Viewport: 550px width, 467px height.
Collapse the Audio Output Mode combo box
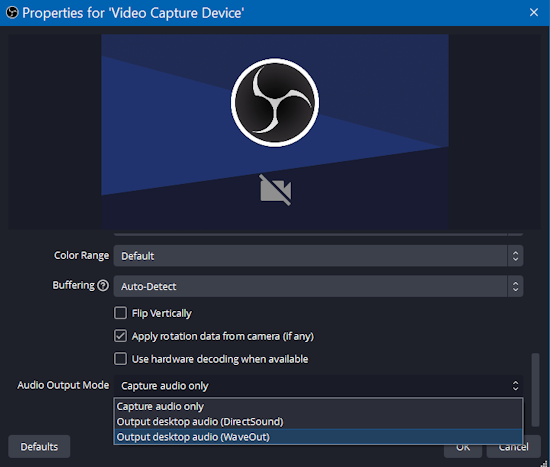point(318,385)
